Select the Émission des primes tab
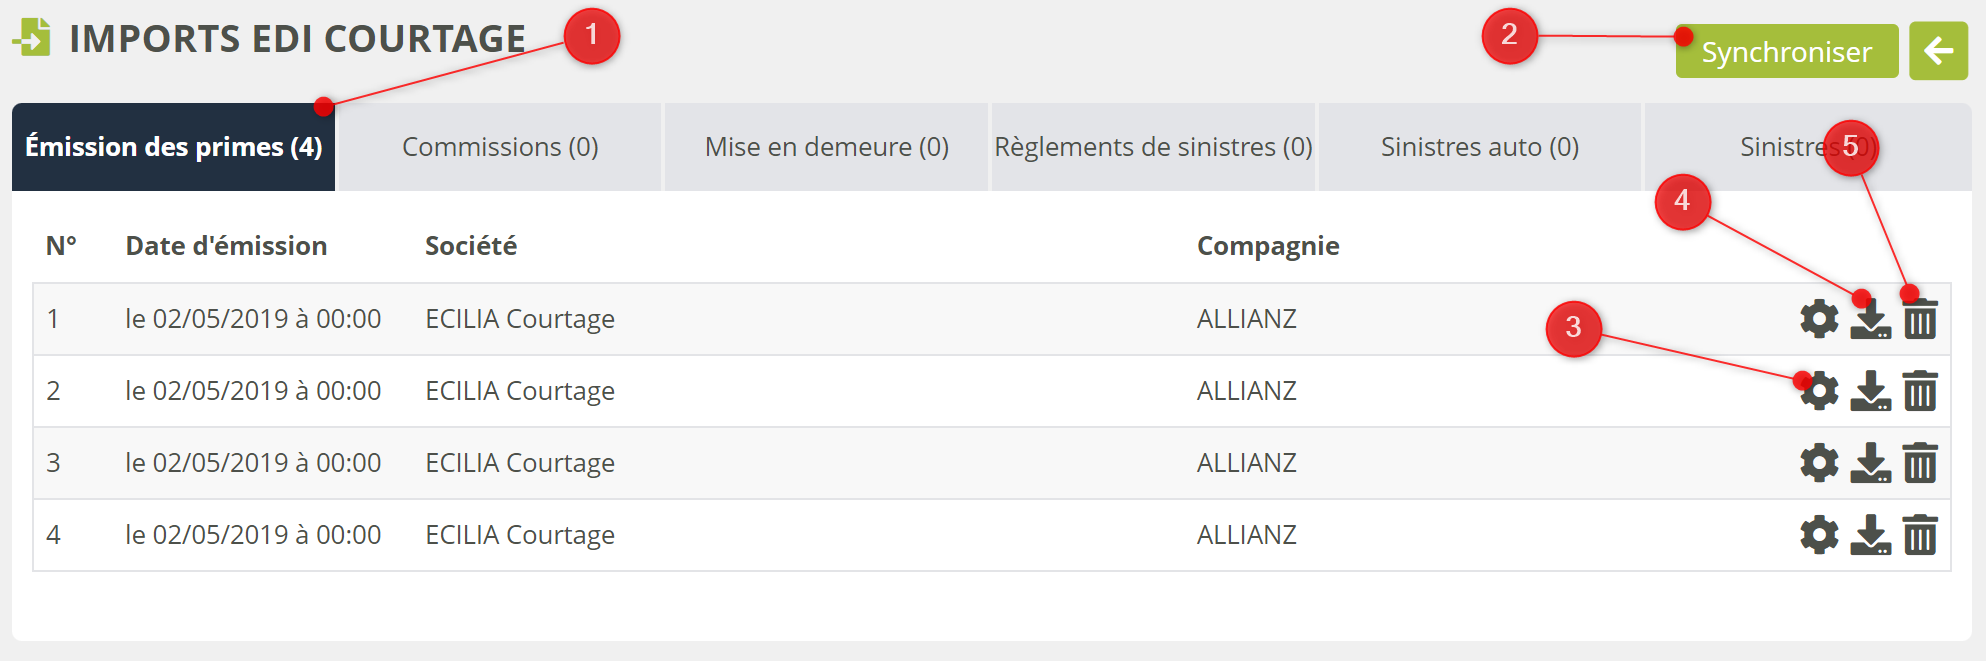 coord(174,147)
